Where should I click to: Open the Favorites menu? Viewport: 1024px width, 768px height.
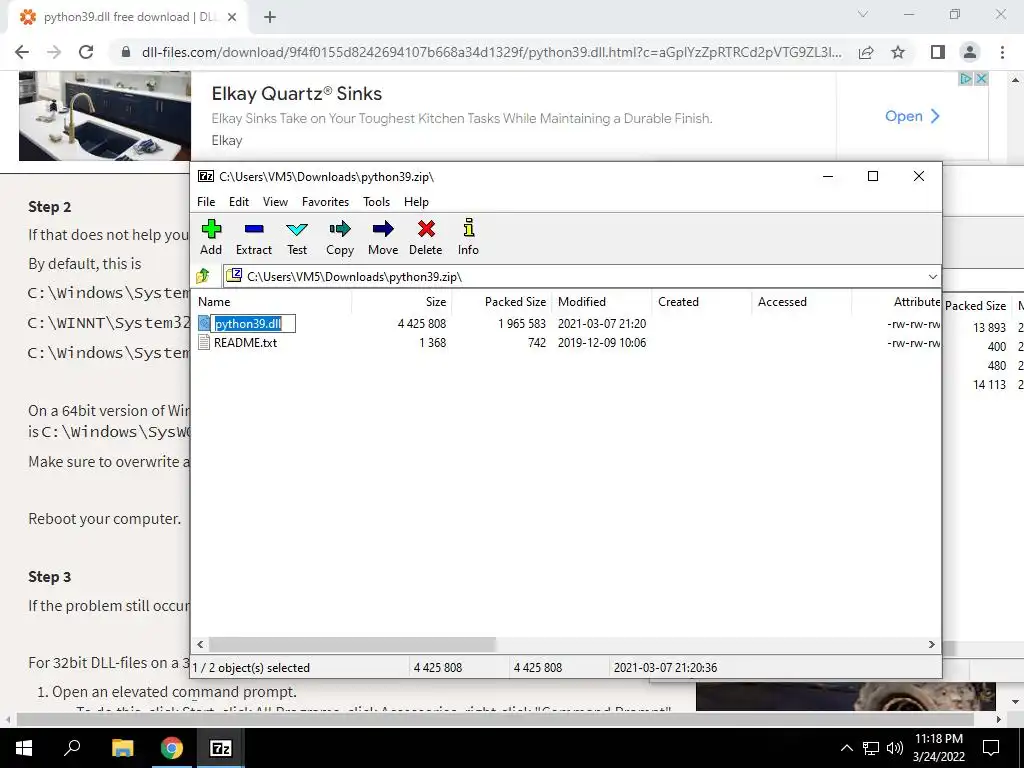[325, 202]
